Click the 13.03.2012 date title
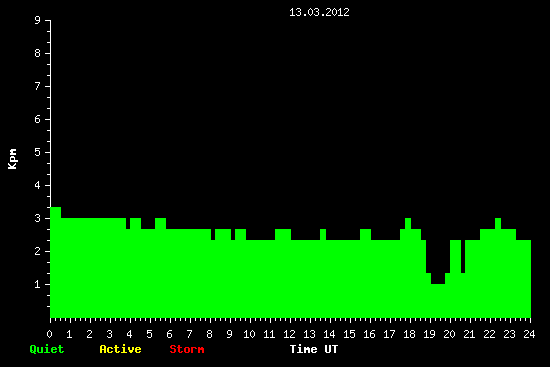Viewport: 550px width, 367px height. [x=319, y=12]
